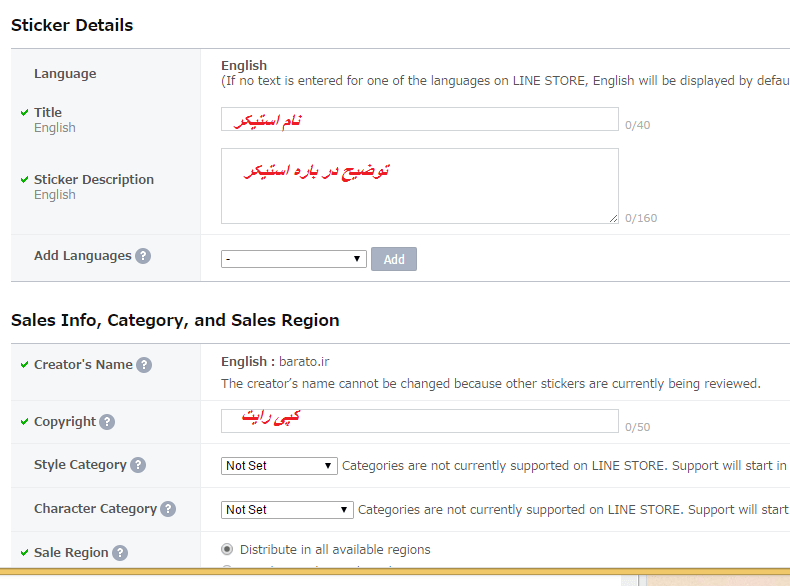This screenshot has height=586, width=790.
Task: Click help icon next to Add Languages
Action: 143,256
